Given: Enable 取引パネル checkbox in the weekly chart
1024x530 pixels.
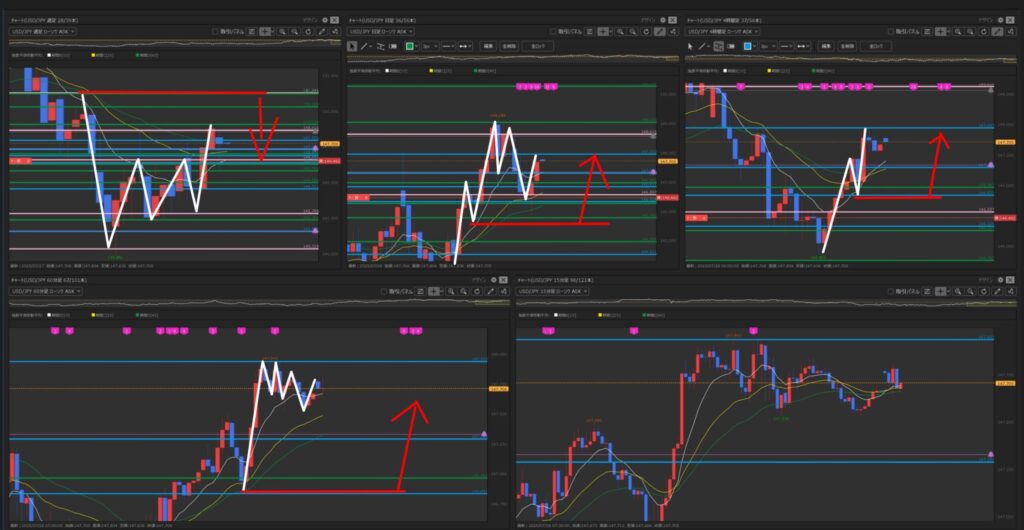Looking at the screenshot, I should click(216, 31).
